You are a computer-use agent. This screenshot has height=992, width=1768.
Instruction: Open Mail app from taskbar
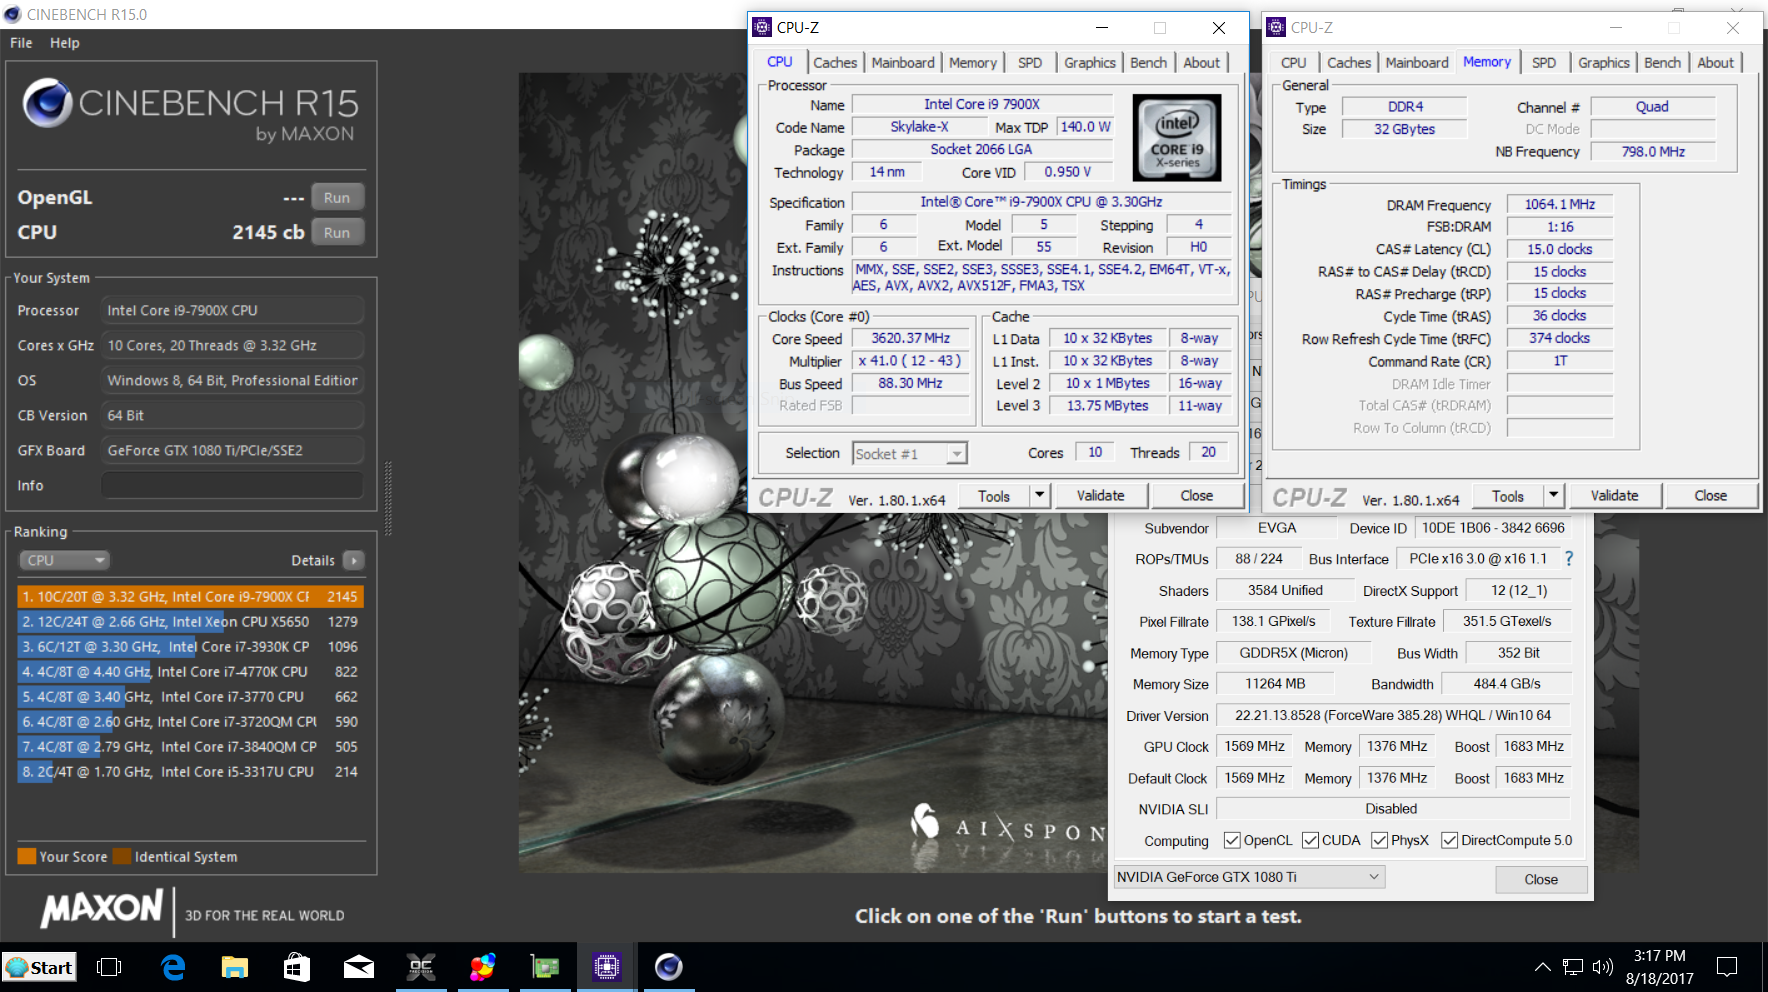(359, 967)
